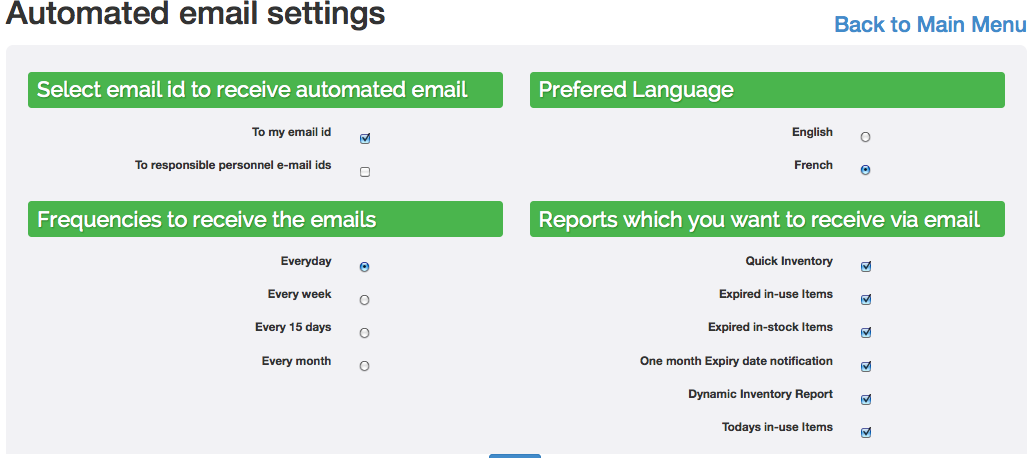Image resolution: width=1031 pixels, height=458 pixels.
Task: Uncheck the 'To my email id' checkbox
Action: 365,139
